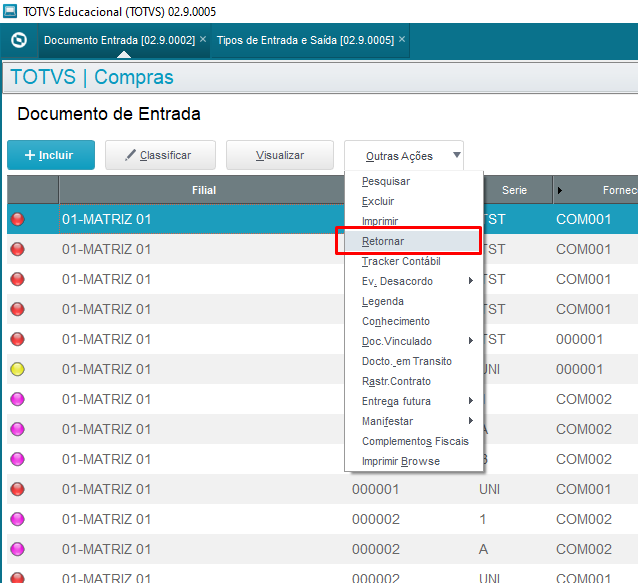Select Complementos Fiscais menu entry
The image size is (638, 583).
[415, 441]
